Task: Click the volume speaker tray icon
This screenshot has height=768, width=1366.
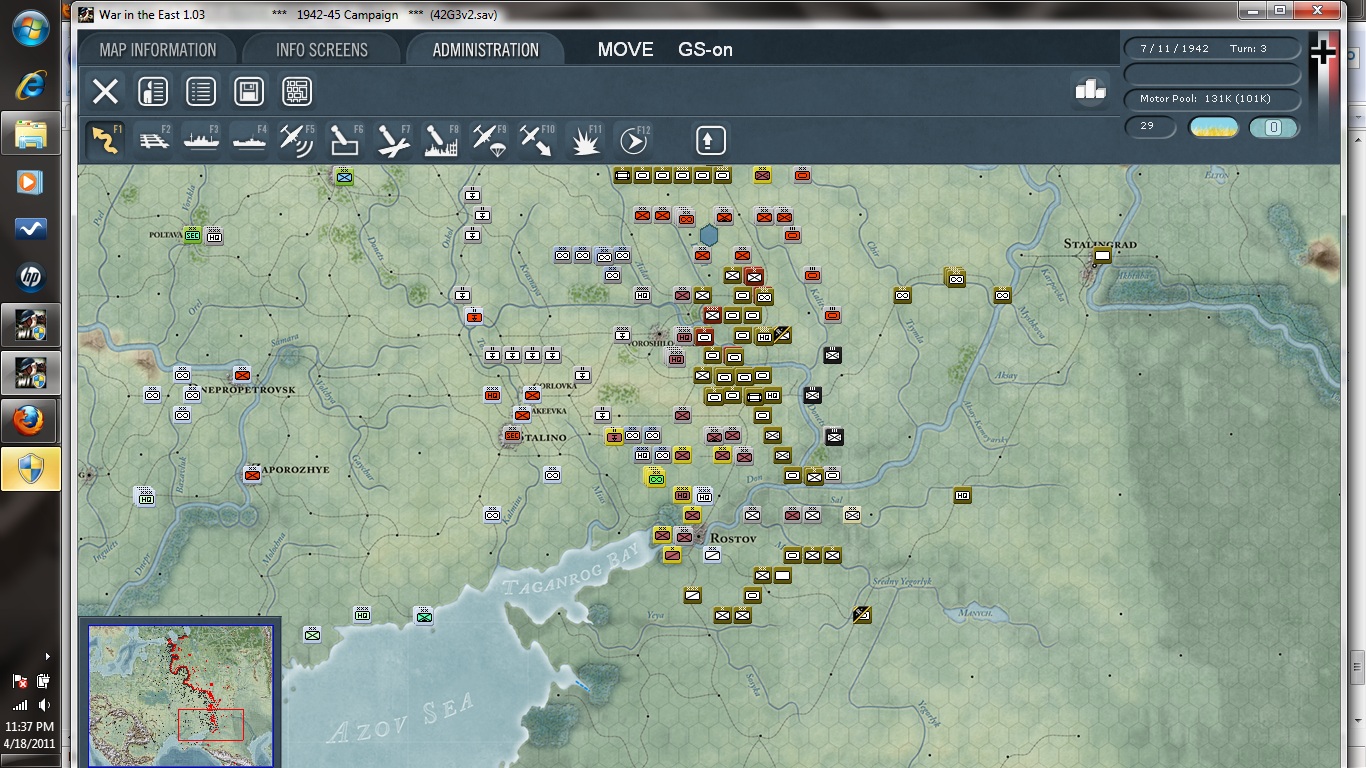Action: (44, 705)
